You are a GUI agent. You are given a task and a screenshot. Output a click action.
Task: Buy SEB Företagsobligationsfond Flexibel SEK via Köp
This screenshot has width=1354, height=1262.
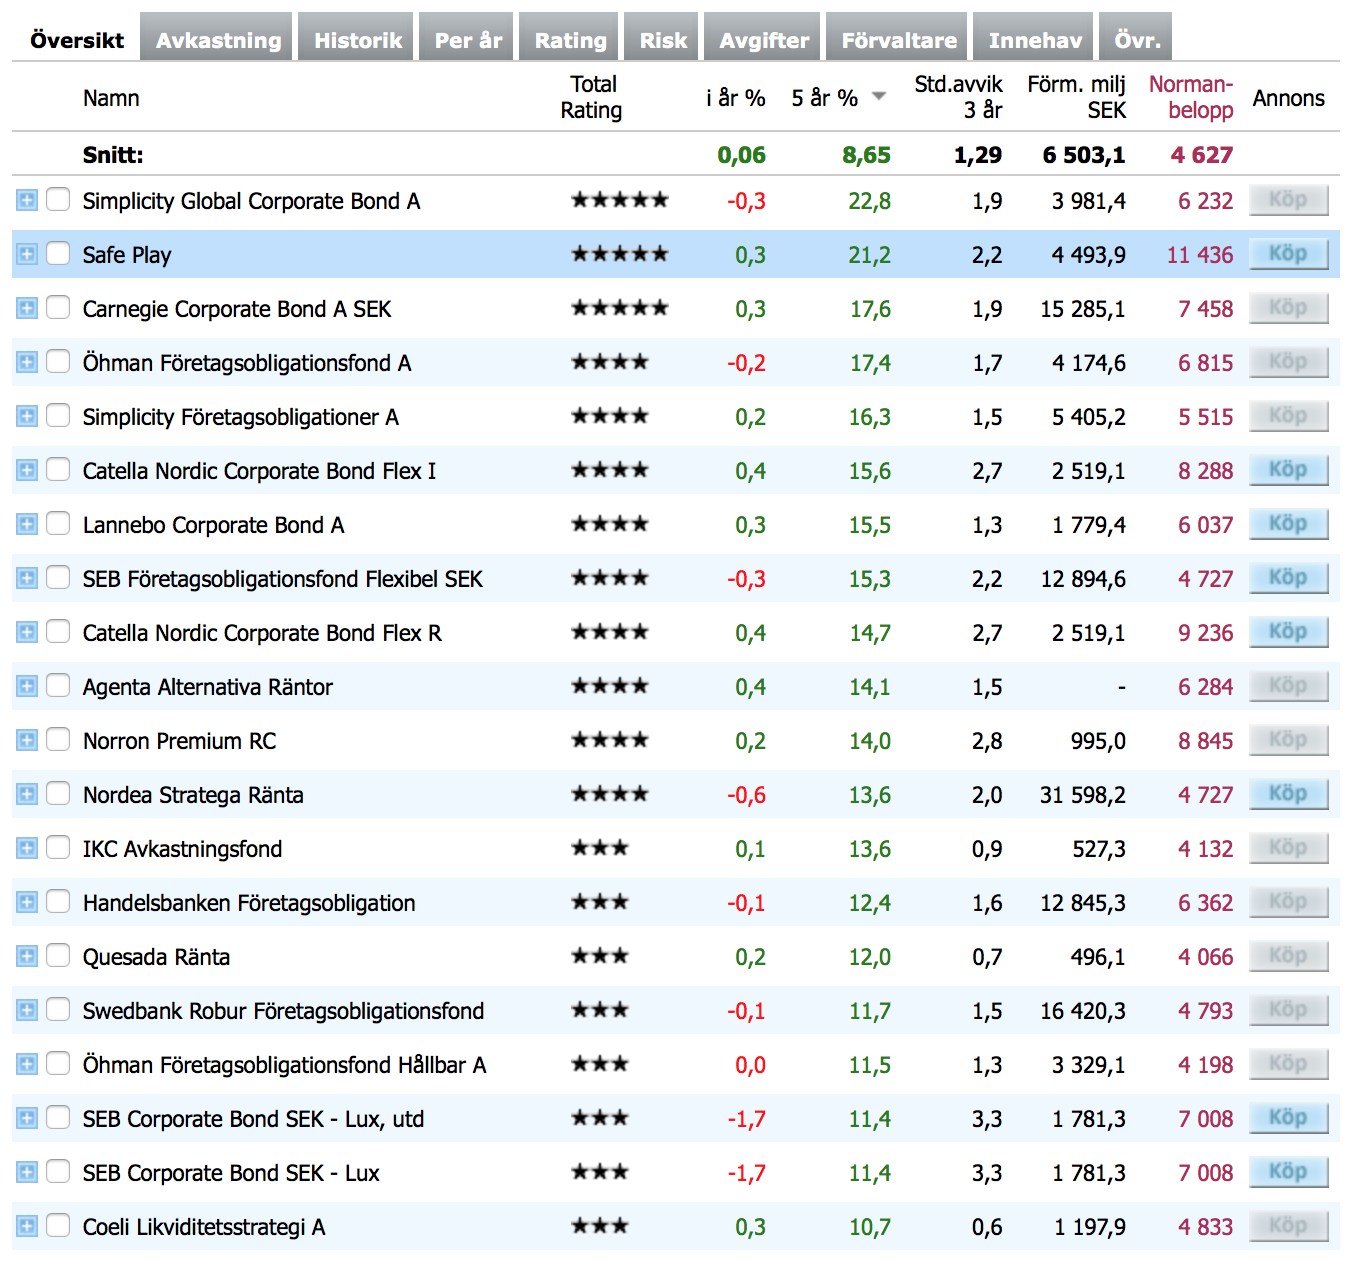(x=1288, y=578)
